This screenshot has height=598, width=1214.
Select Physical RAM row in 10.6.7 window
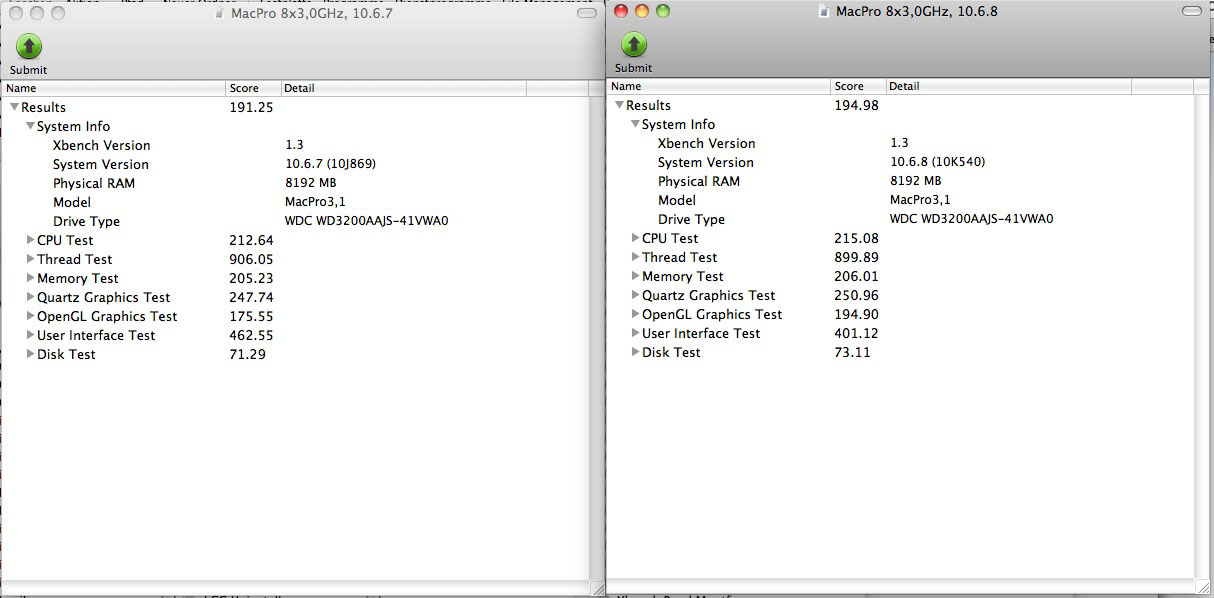tap(294, 183)
